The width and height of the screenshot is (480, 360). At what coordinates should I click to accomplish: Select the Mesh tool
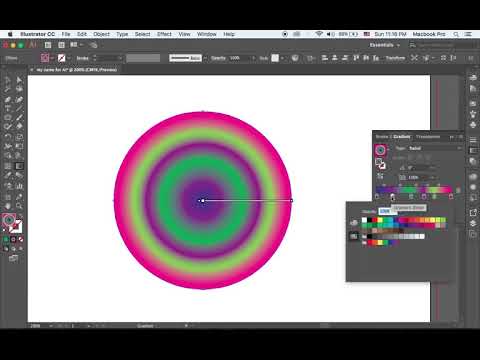[x=7, y=166]
